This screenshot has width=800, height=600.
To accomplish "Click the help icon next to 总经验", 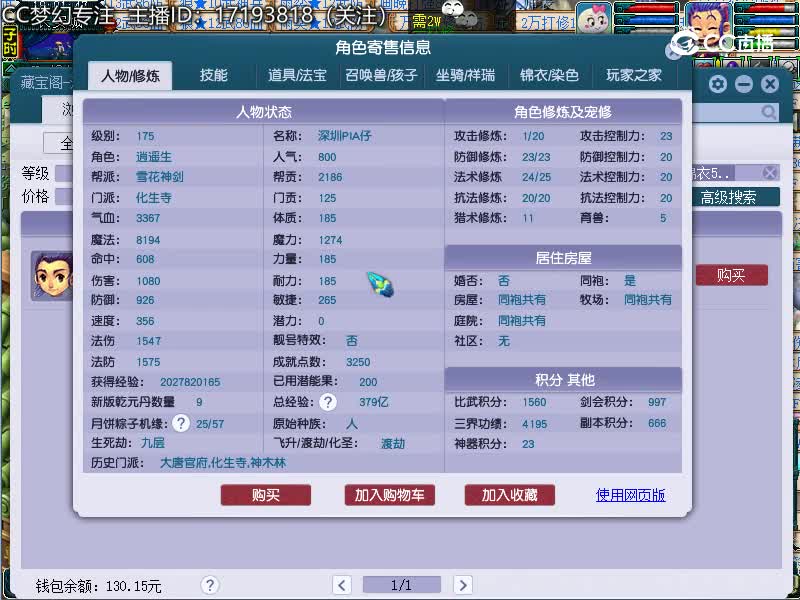I will coord(328,402).
